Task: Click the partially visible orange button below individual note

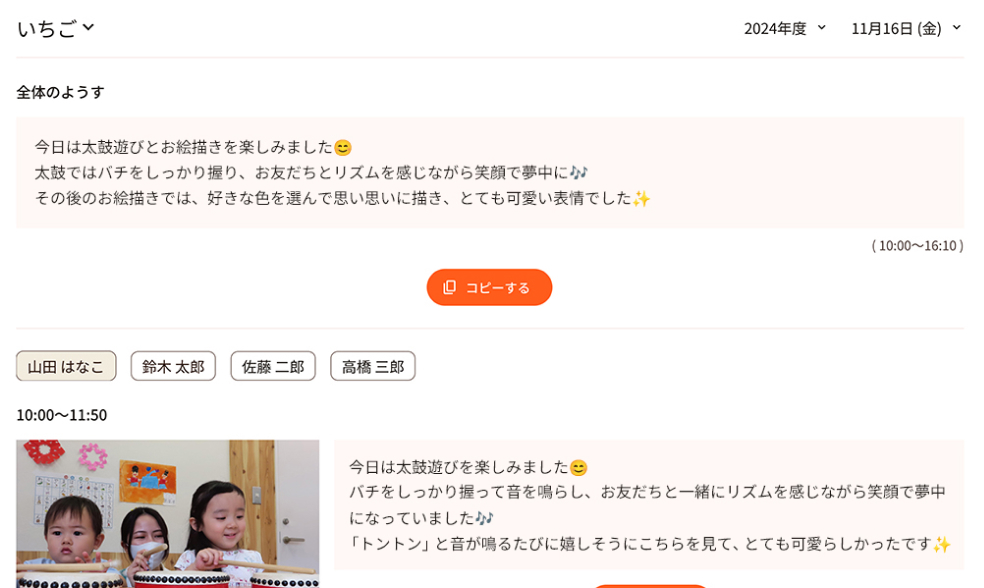Action: [650, 585]
